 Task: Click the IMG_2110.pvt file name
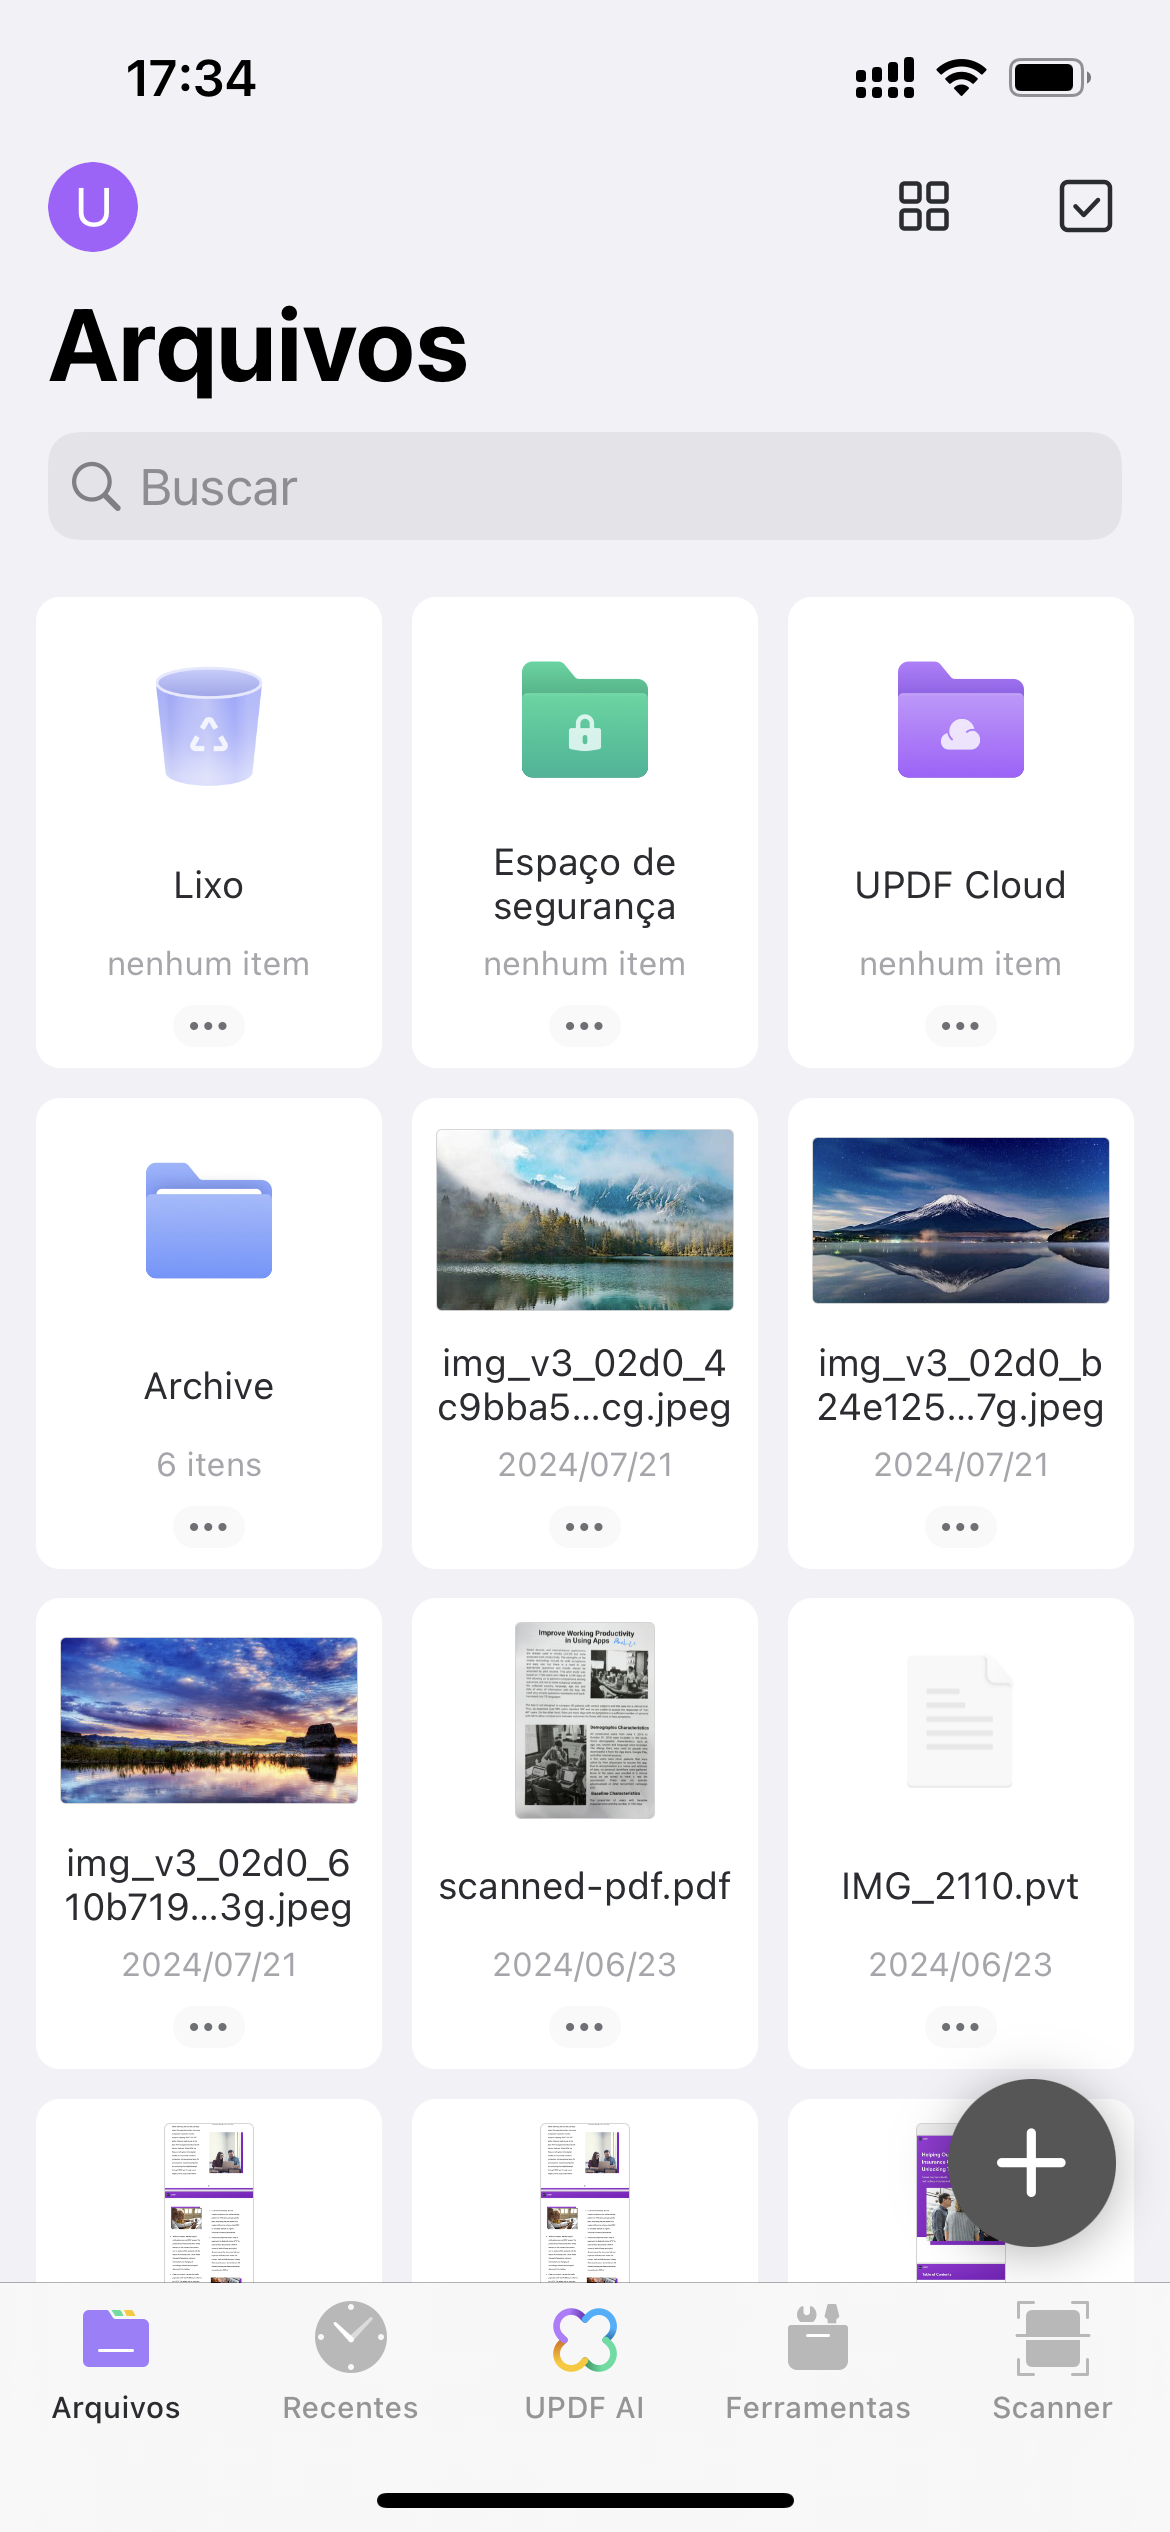(961, 1886)
